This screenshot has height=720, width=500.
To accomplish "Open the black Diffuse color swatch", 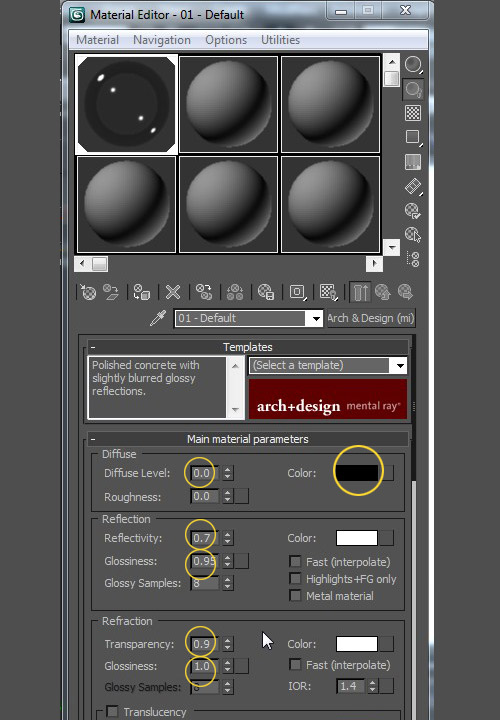I will tap(357, 473).
